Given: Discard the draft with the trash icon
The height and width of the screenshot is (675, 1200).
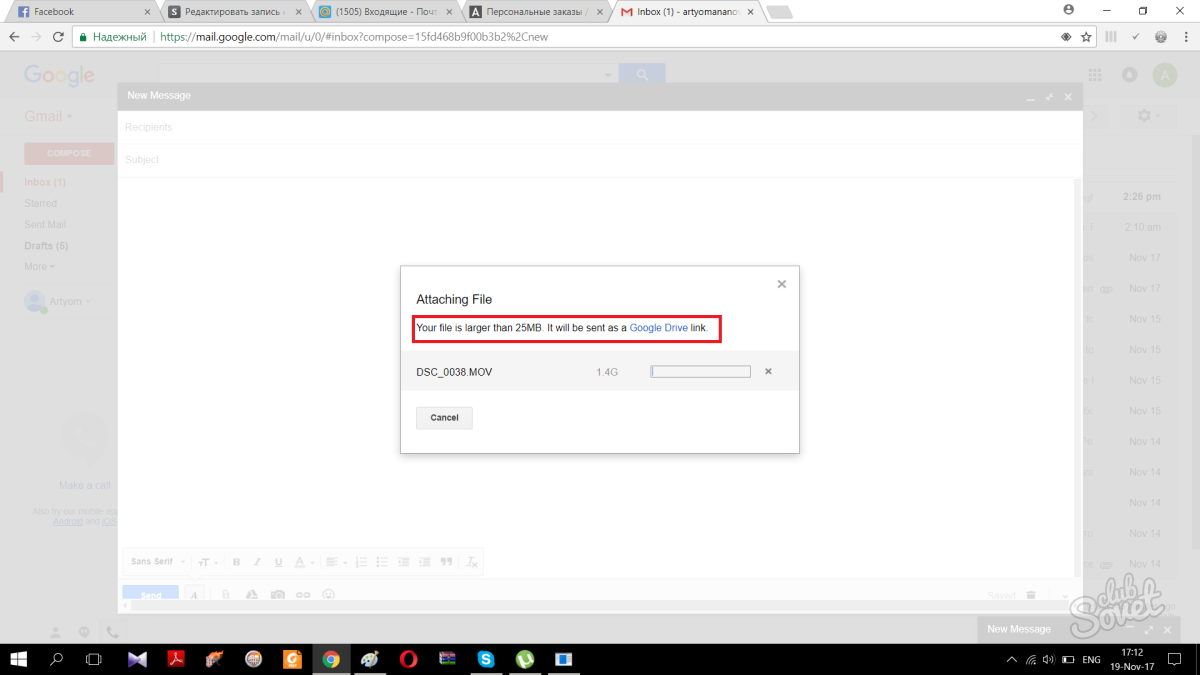Looking at the screenshot, I should tap(1031, 596).
